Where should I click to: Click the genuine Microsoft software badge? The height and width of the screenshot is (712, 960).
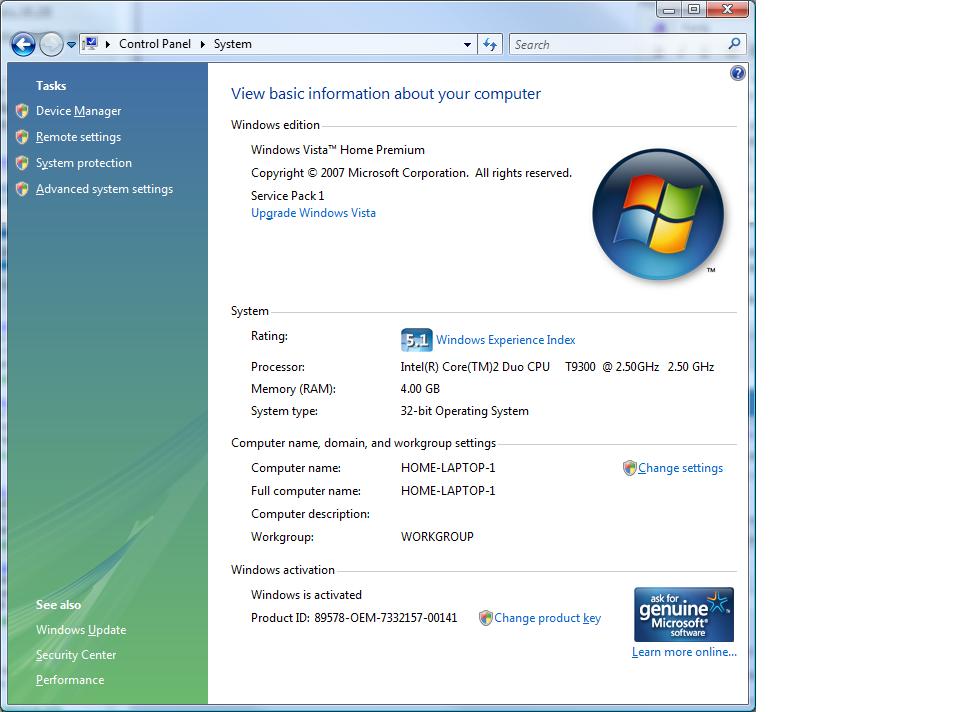tap(684, 614)
